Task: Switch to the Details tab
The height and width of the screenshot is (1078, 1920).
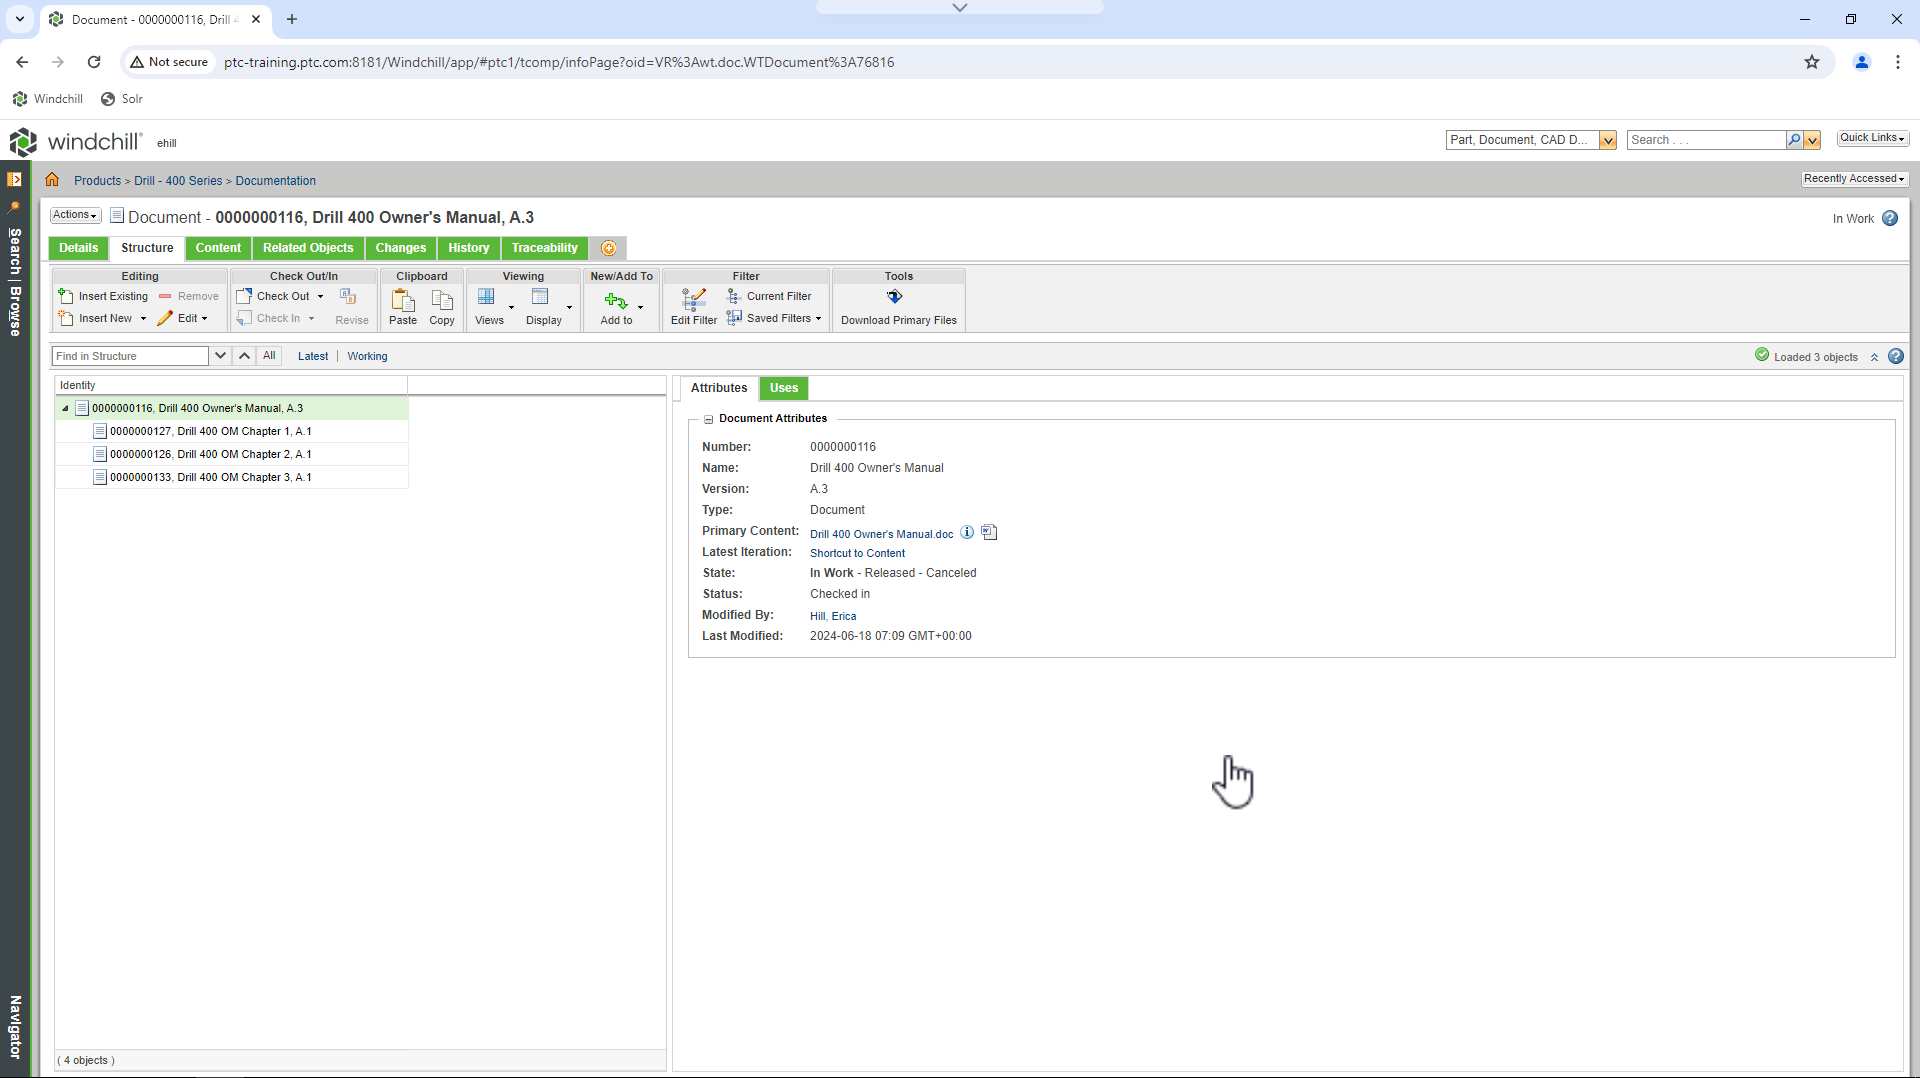Action: point(78,248)
